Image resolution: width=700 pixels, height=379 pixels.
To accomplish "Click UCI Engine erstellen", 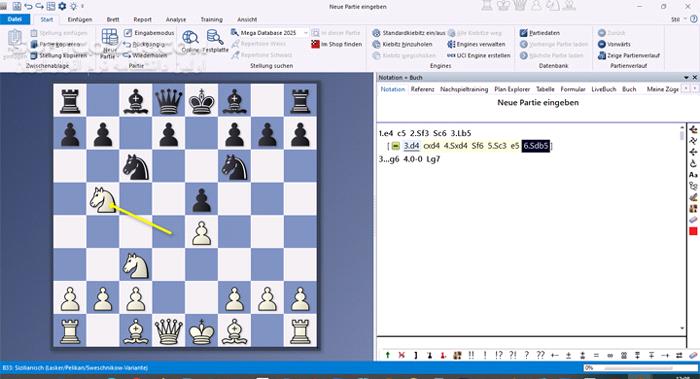I will (479, 55).
